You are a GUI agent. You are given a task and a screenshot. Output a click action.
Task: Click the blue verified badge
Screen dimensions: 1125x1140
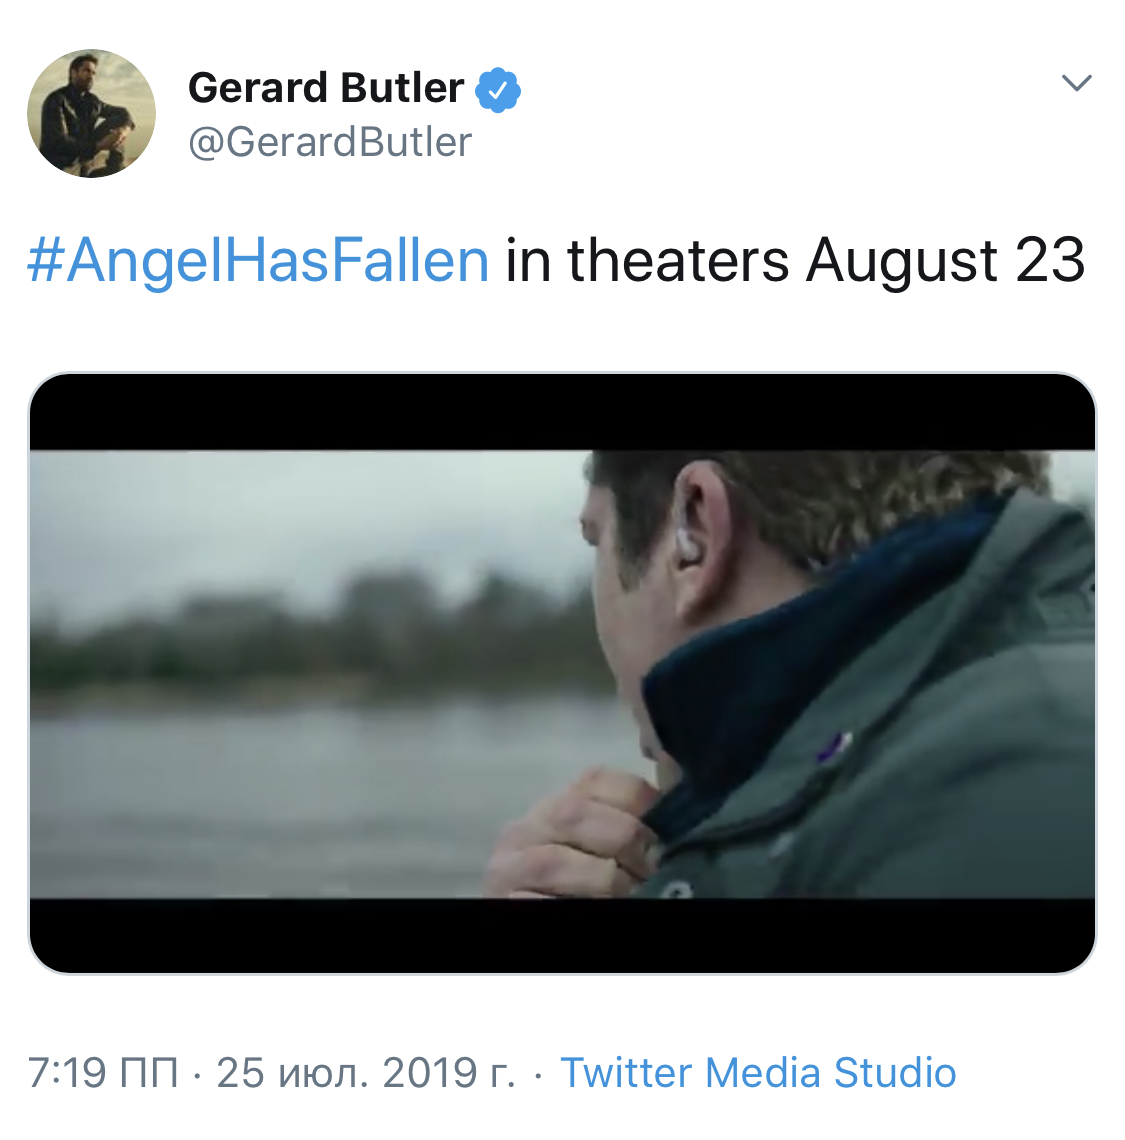point(497,90)
